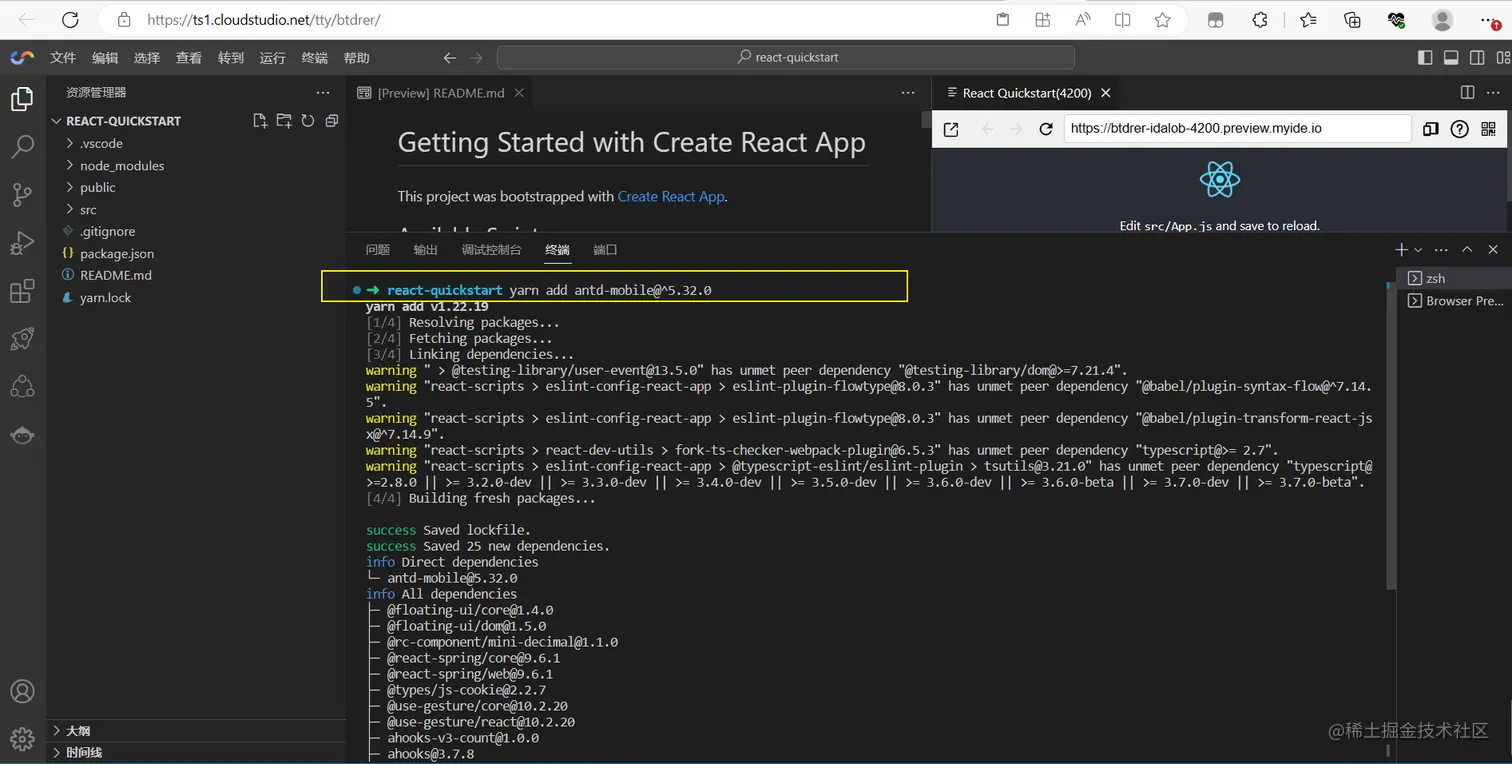The width and height of the screenshot is (1512, 764).
Task: Switch to the 调试控制台 panel tab
Action: point(491,250)
